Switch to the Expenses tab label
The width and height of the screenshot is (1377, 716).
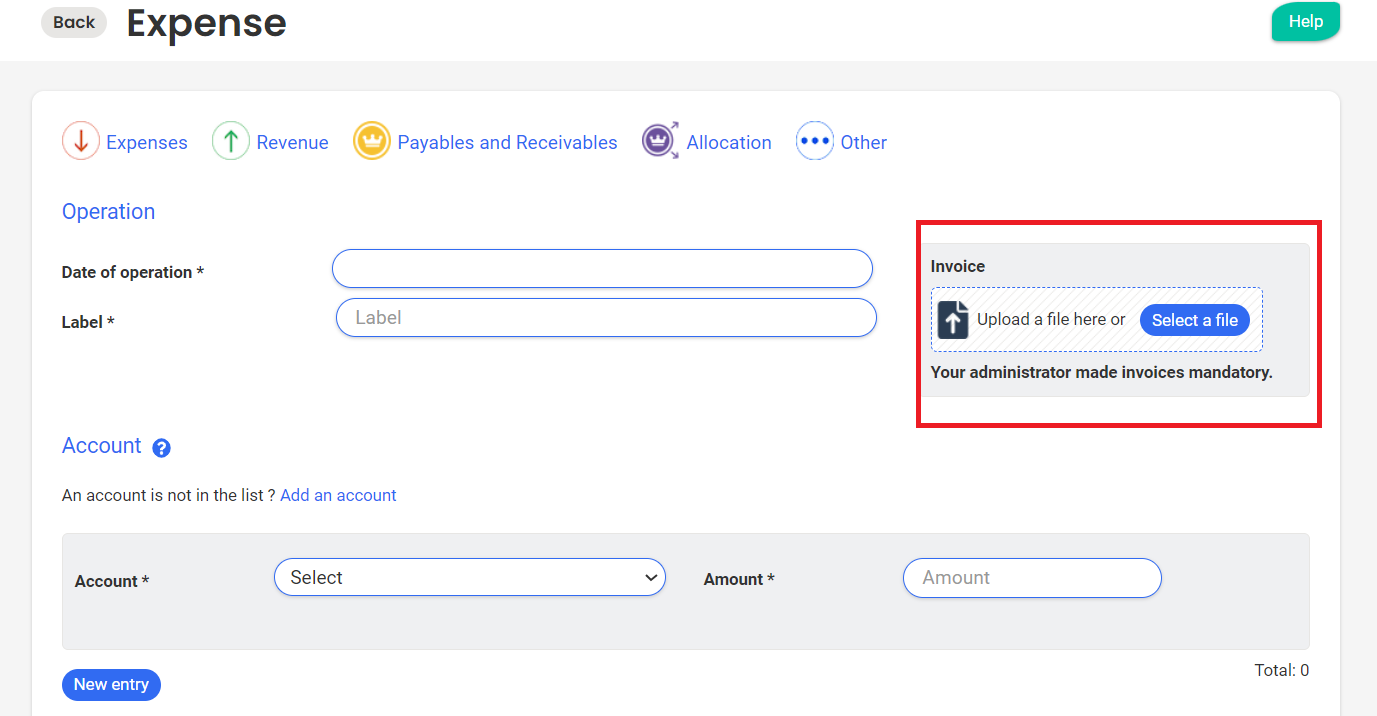146,143
